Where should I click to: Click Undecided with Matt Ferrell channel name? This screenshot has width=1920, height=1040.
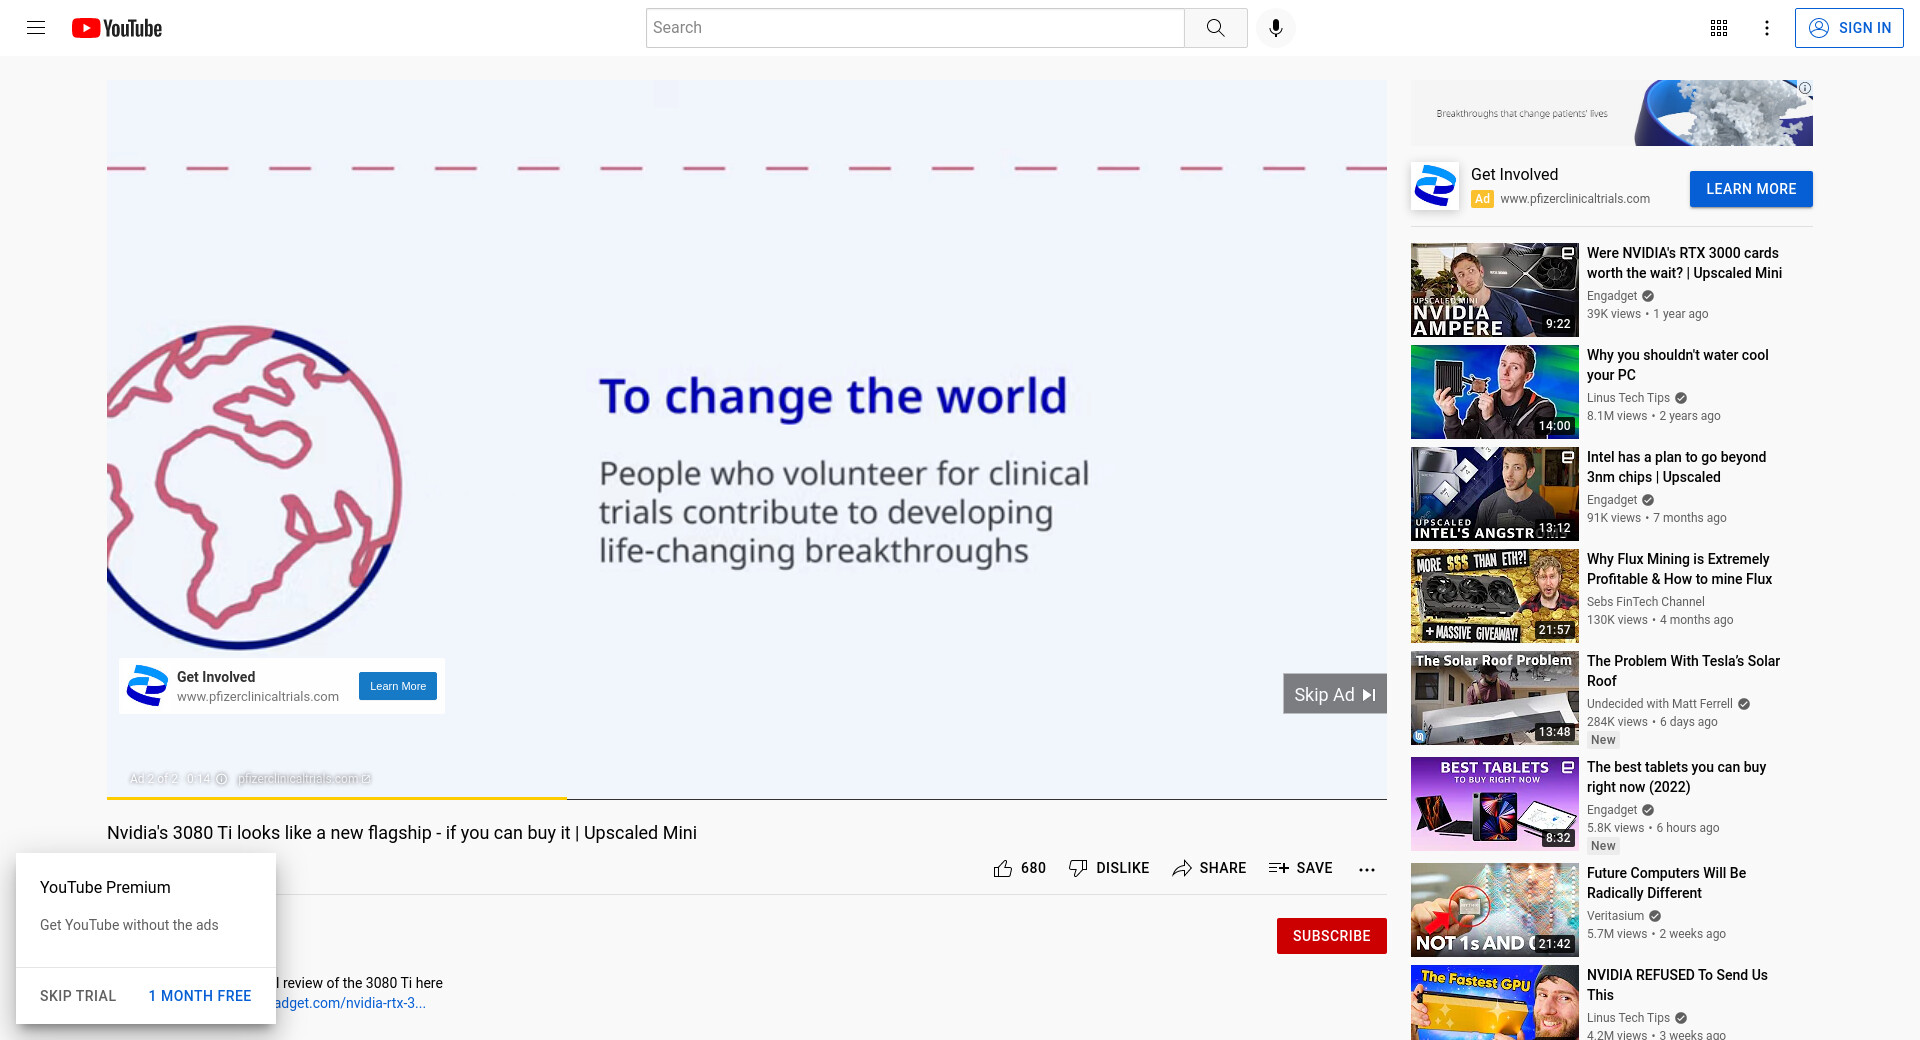[1659, 704]
